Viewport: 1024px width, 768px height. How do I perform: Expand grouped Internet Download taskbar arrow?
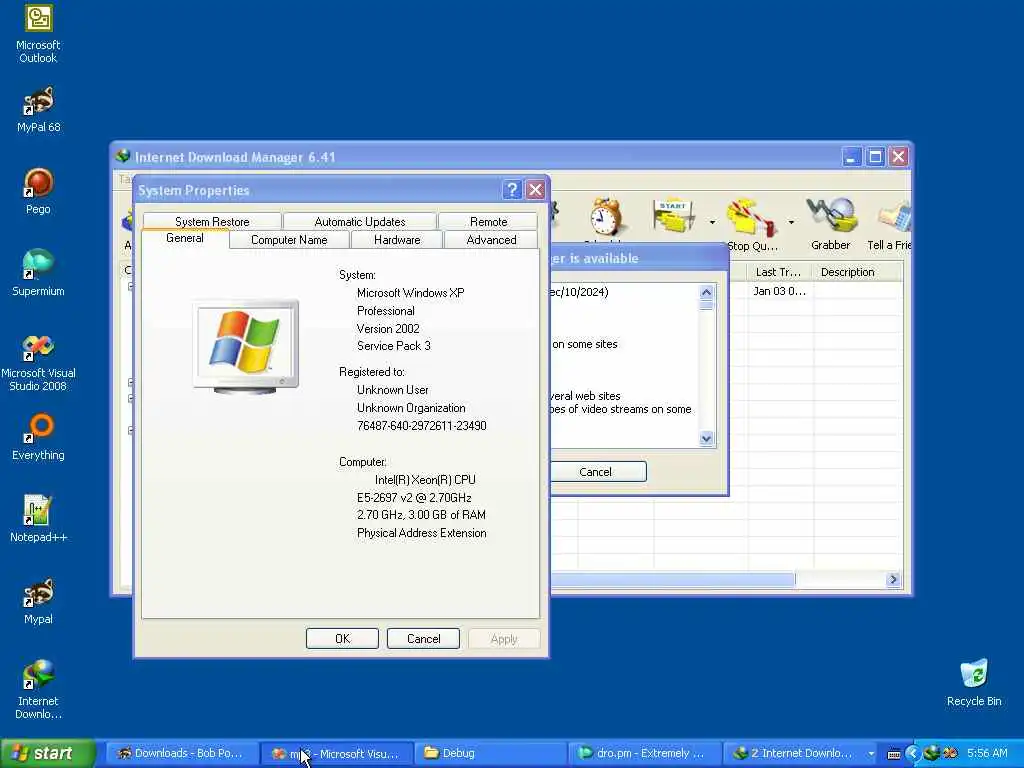[871, 754]
